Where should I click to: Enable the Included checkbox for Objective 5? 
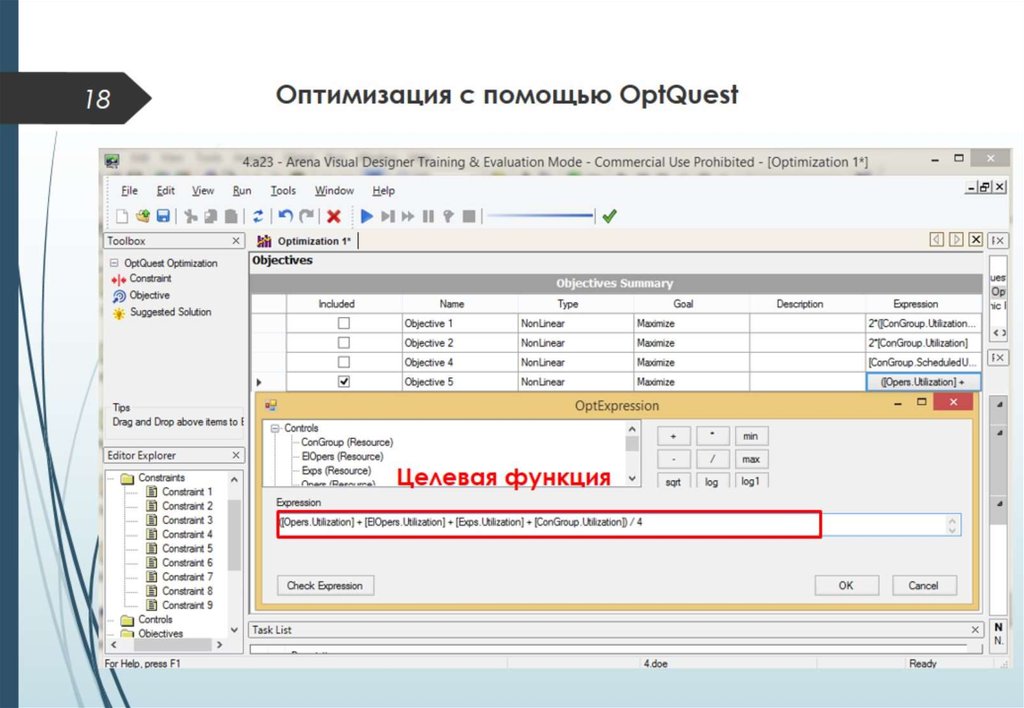coord(344,381)
